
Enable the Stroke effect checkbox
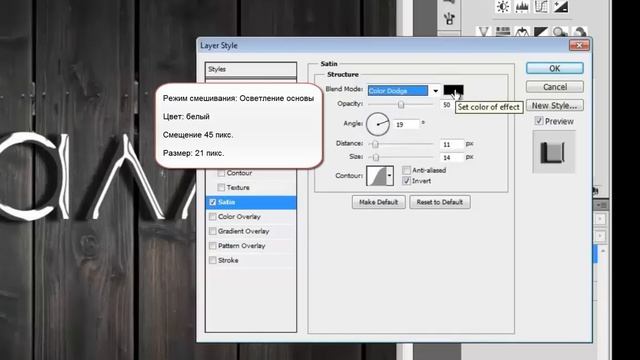(213, 260)
